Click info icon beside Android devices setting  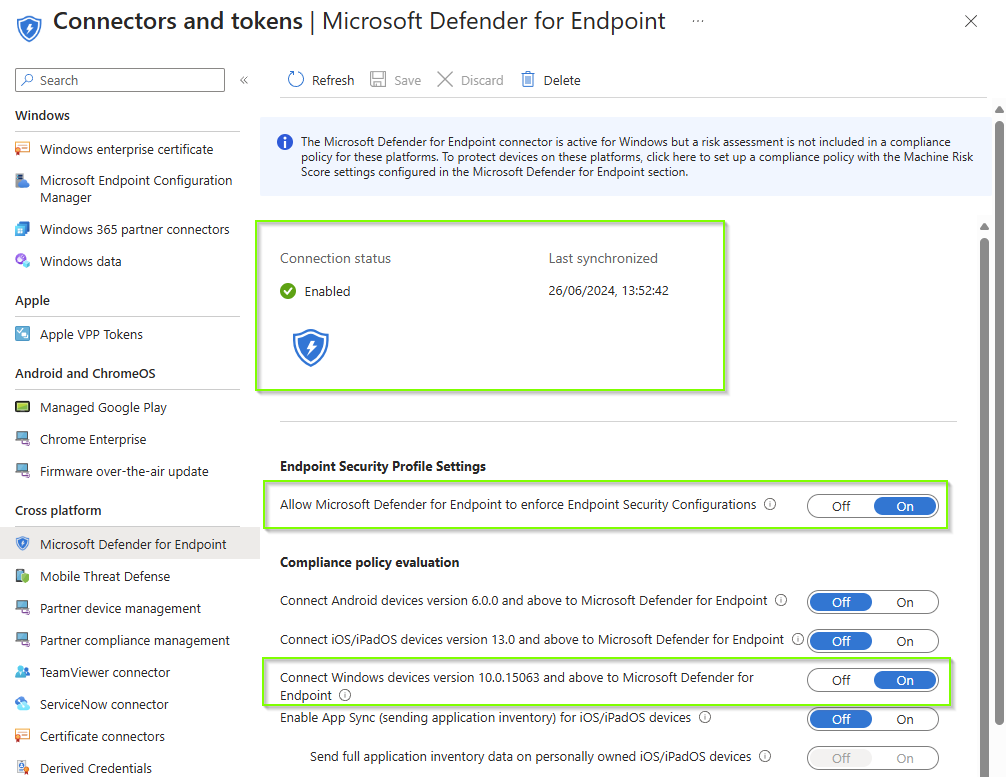click(x=781, y=601)
